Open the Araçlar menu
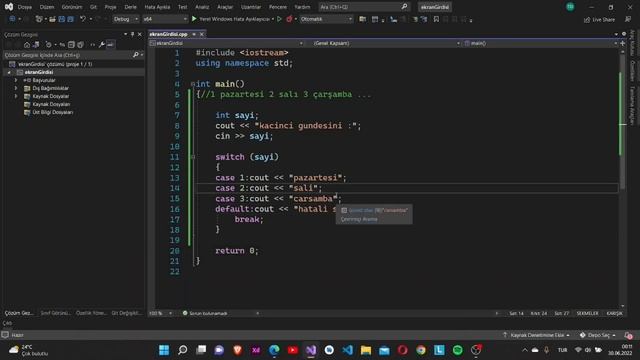The width and height of the screenshot is (640, 360). (x=225, y=7)
